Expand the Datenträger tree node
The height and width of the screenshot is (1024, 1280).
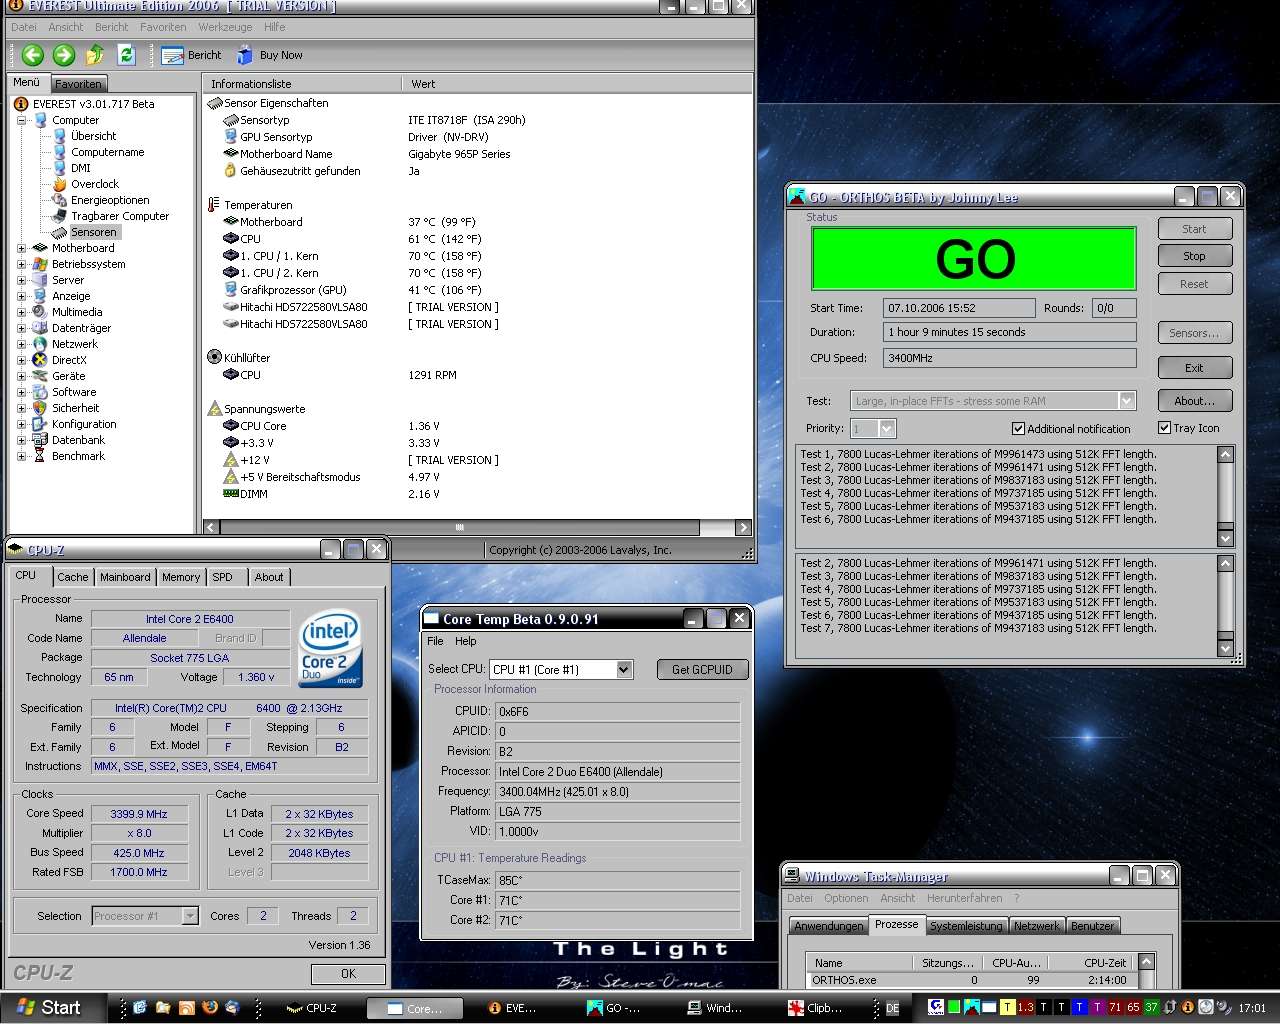tap(22, 328)
